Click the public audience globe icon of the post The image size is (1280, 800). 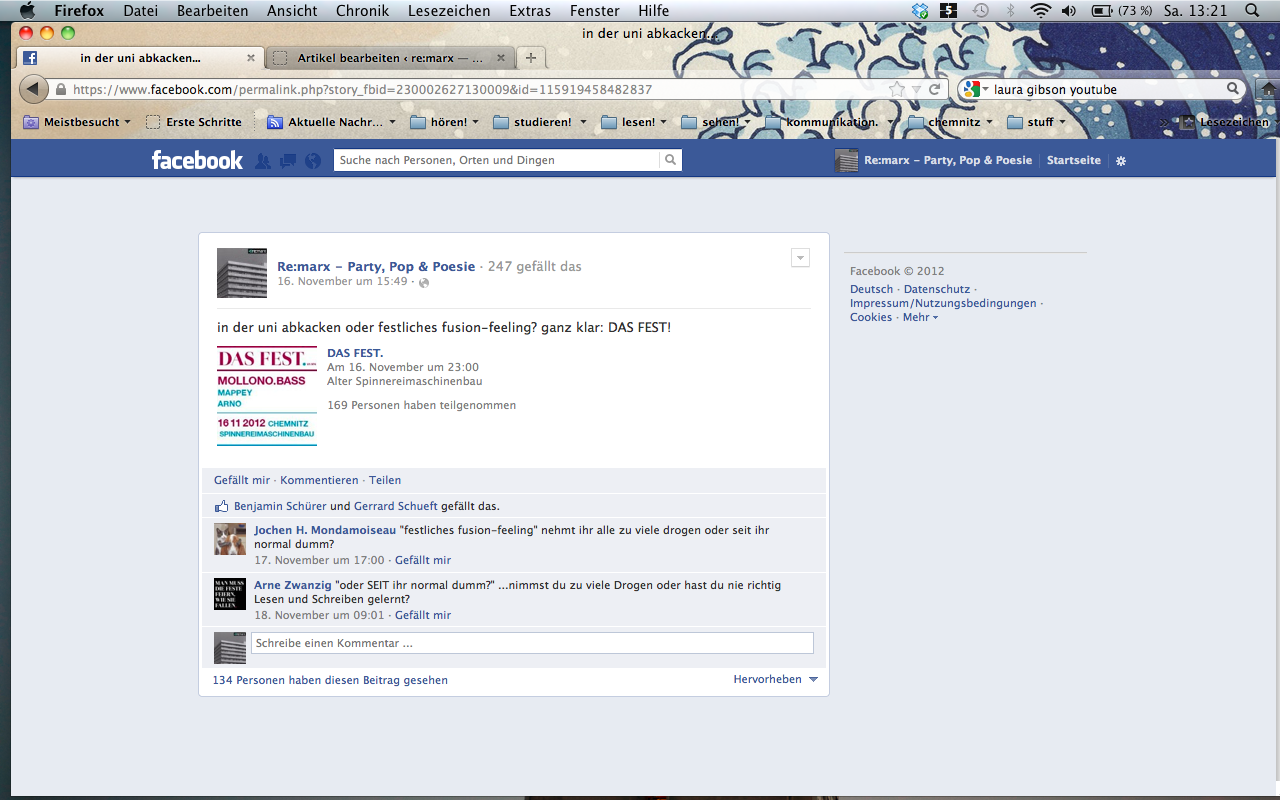tap(424, 283)
